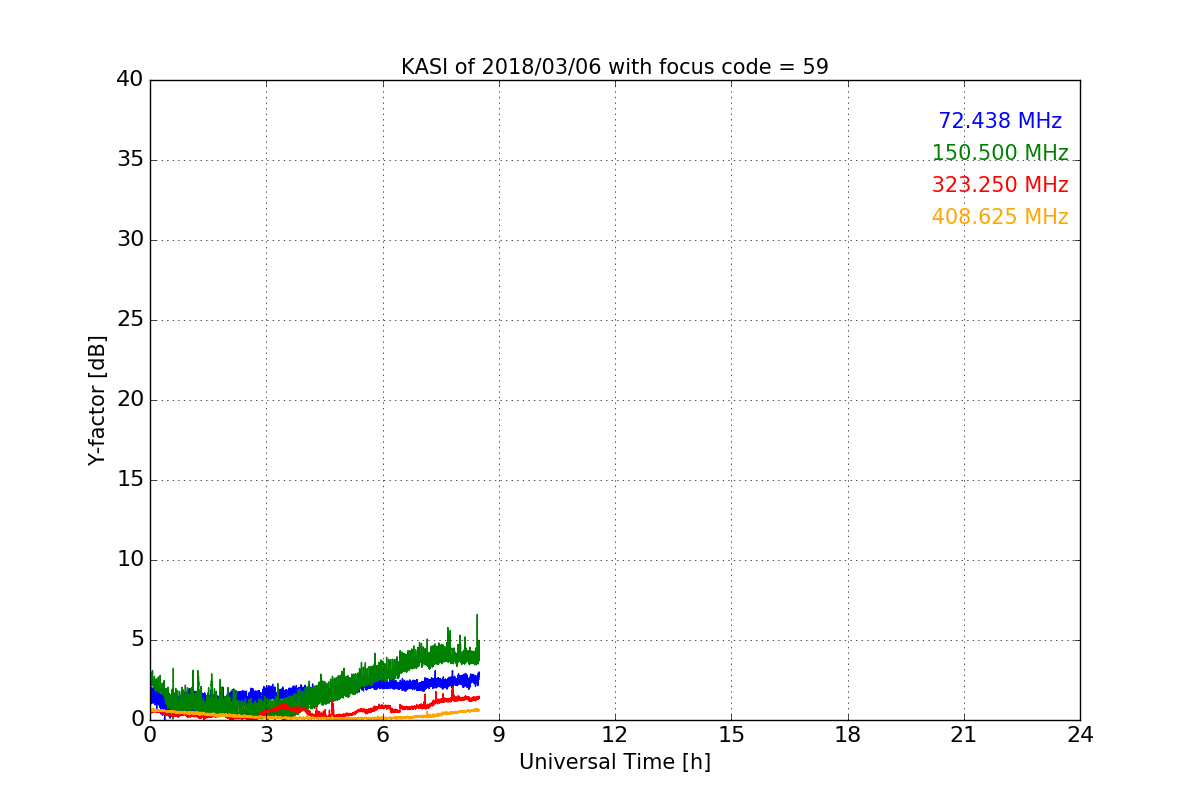
Task: Click the y-axis tick label 20
Action: click(130, 400)
